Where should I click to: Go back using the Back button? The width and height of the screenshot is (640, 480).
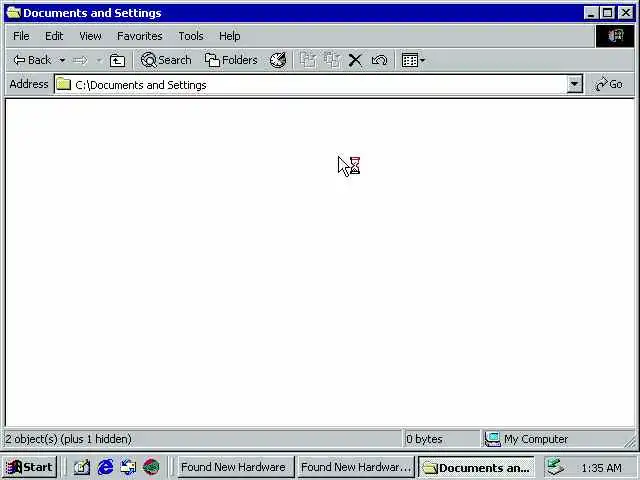coord(32,60)
